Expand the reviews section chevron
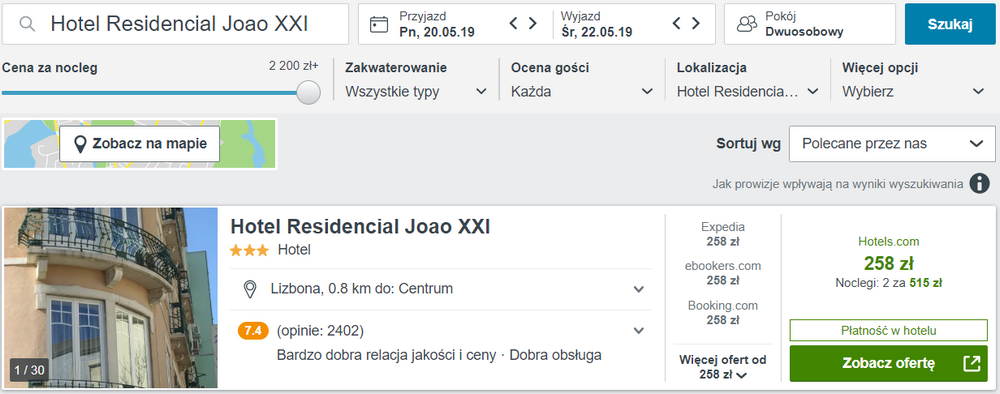 pos(638,331)
